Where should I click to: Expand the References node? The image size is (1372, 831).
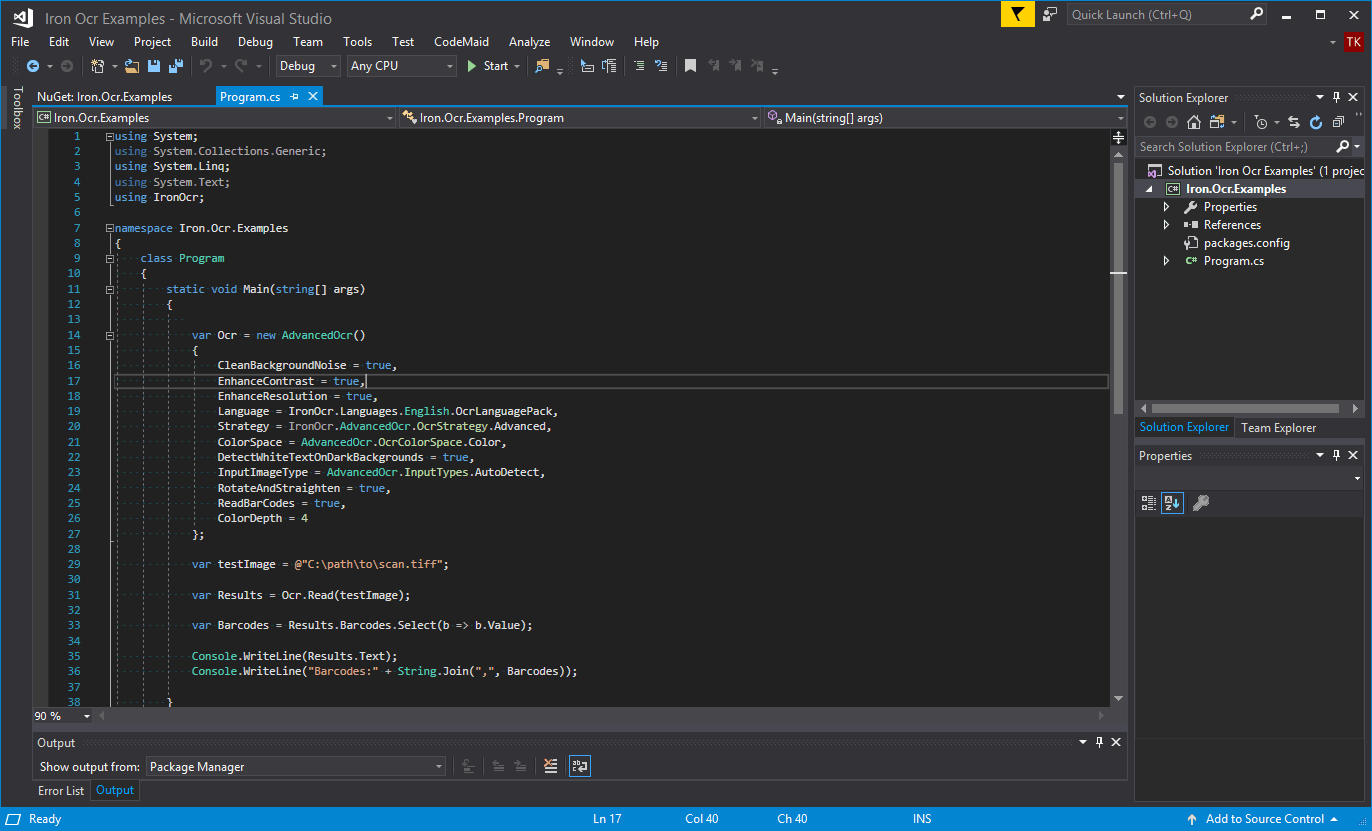tap(1167, 224)
